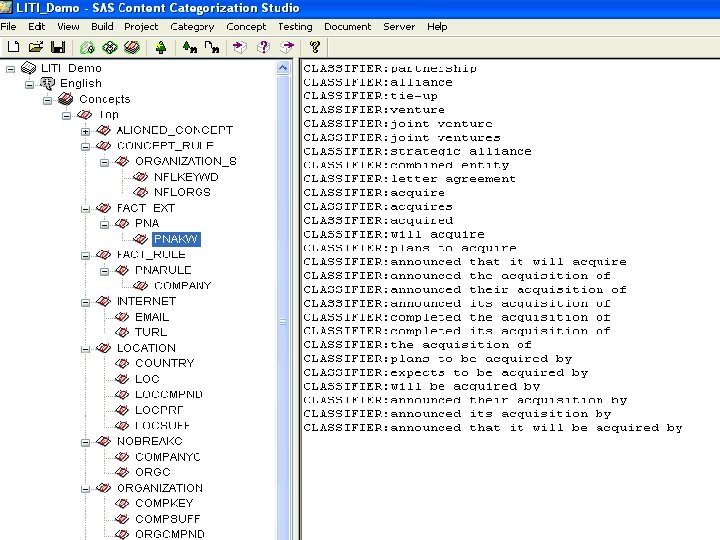Click the 'CLASSIFIER:joint venture' rule line
The height and width of the screenshot is (540, 720).
[x=398, y=124]
